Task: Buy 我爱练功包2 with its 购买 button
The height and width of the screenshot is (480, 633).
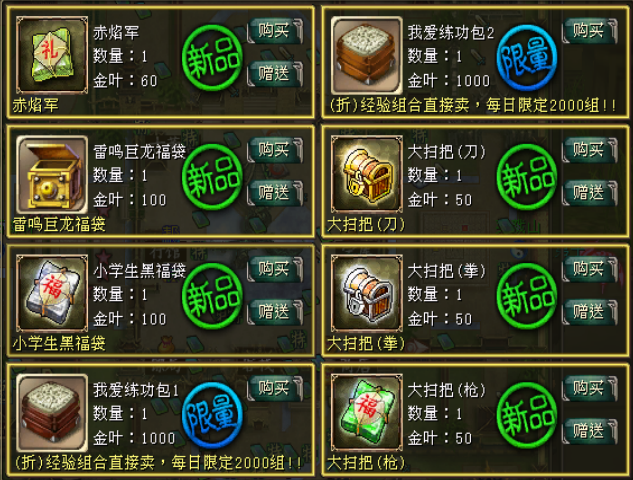Action: [x=589, y=31]
